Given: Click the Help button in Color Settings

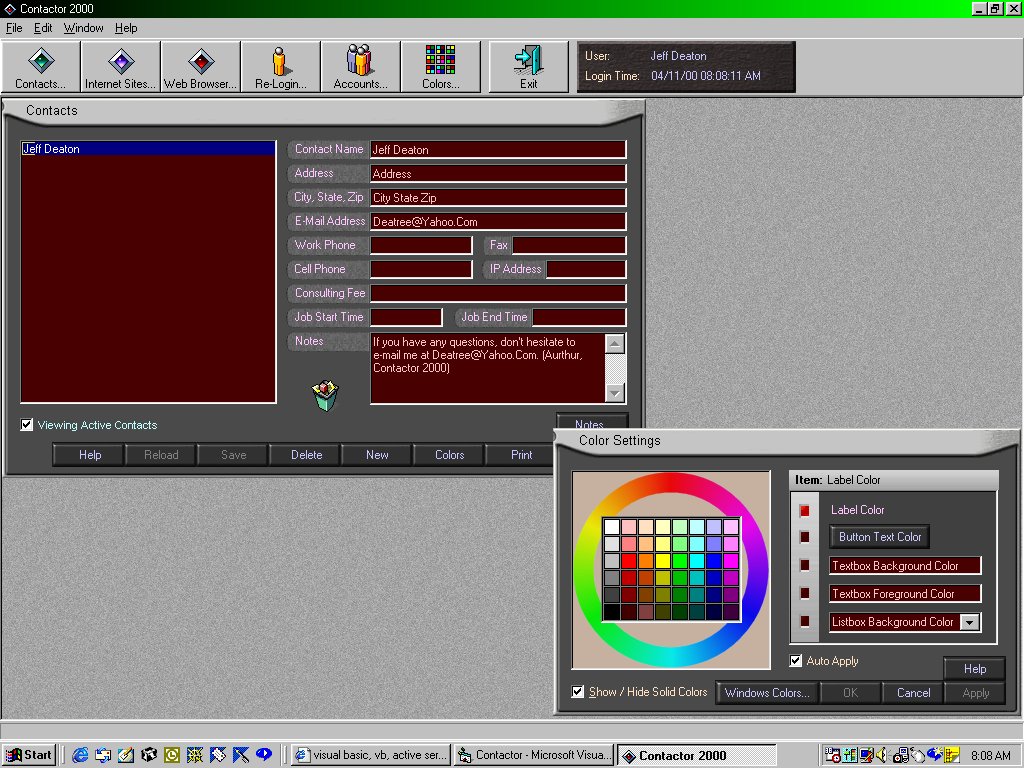Looking at the screenshot, I should click(x=974, y=669).
